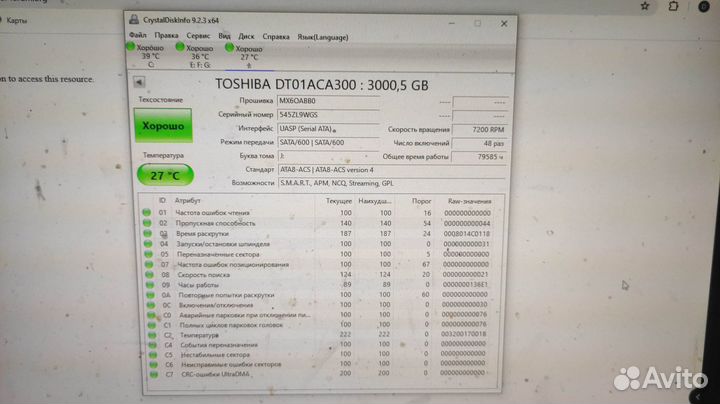720x404 pixels.
Task: Click the total hours field 79585 ч
Action: [479, 157]
